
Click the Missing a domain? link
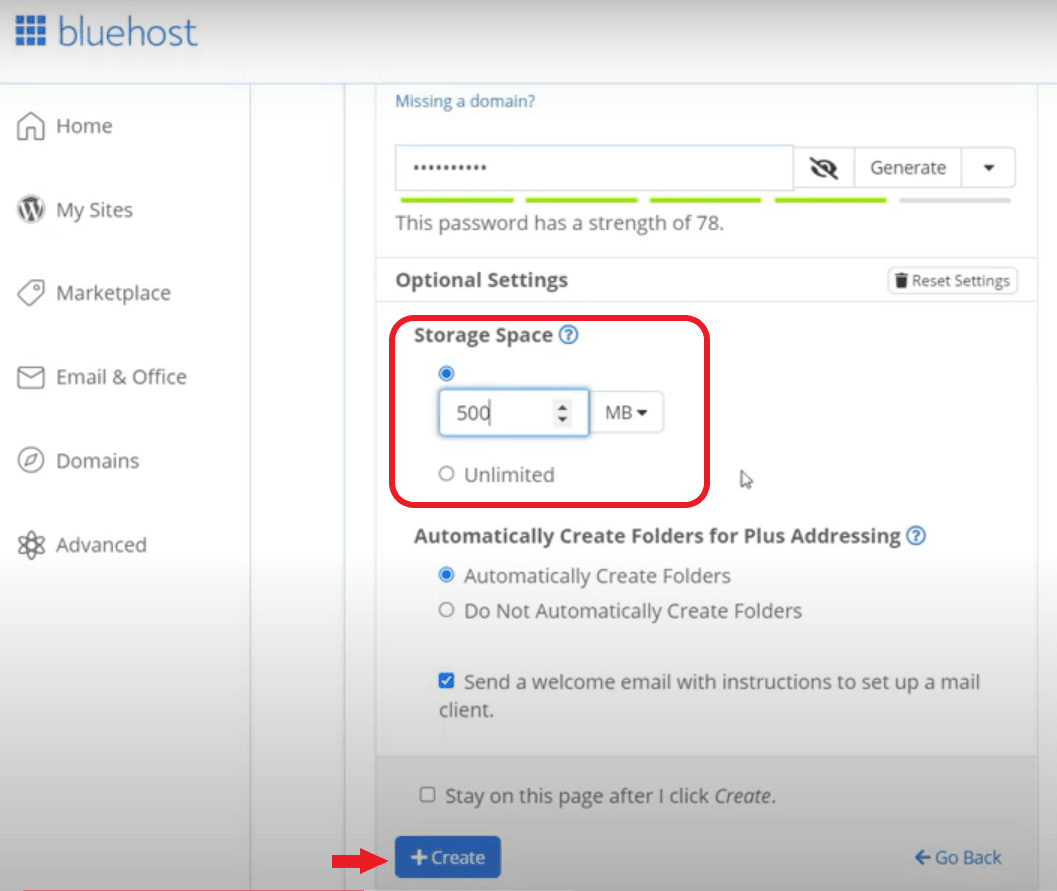[x=465, y=101]
